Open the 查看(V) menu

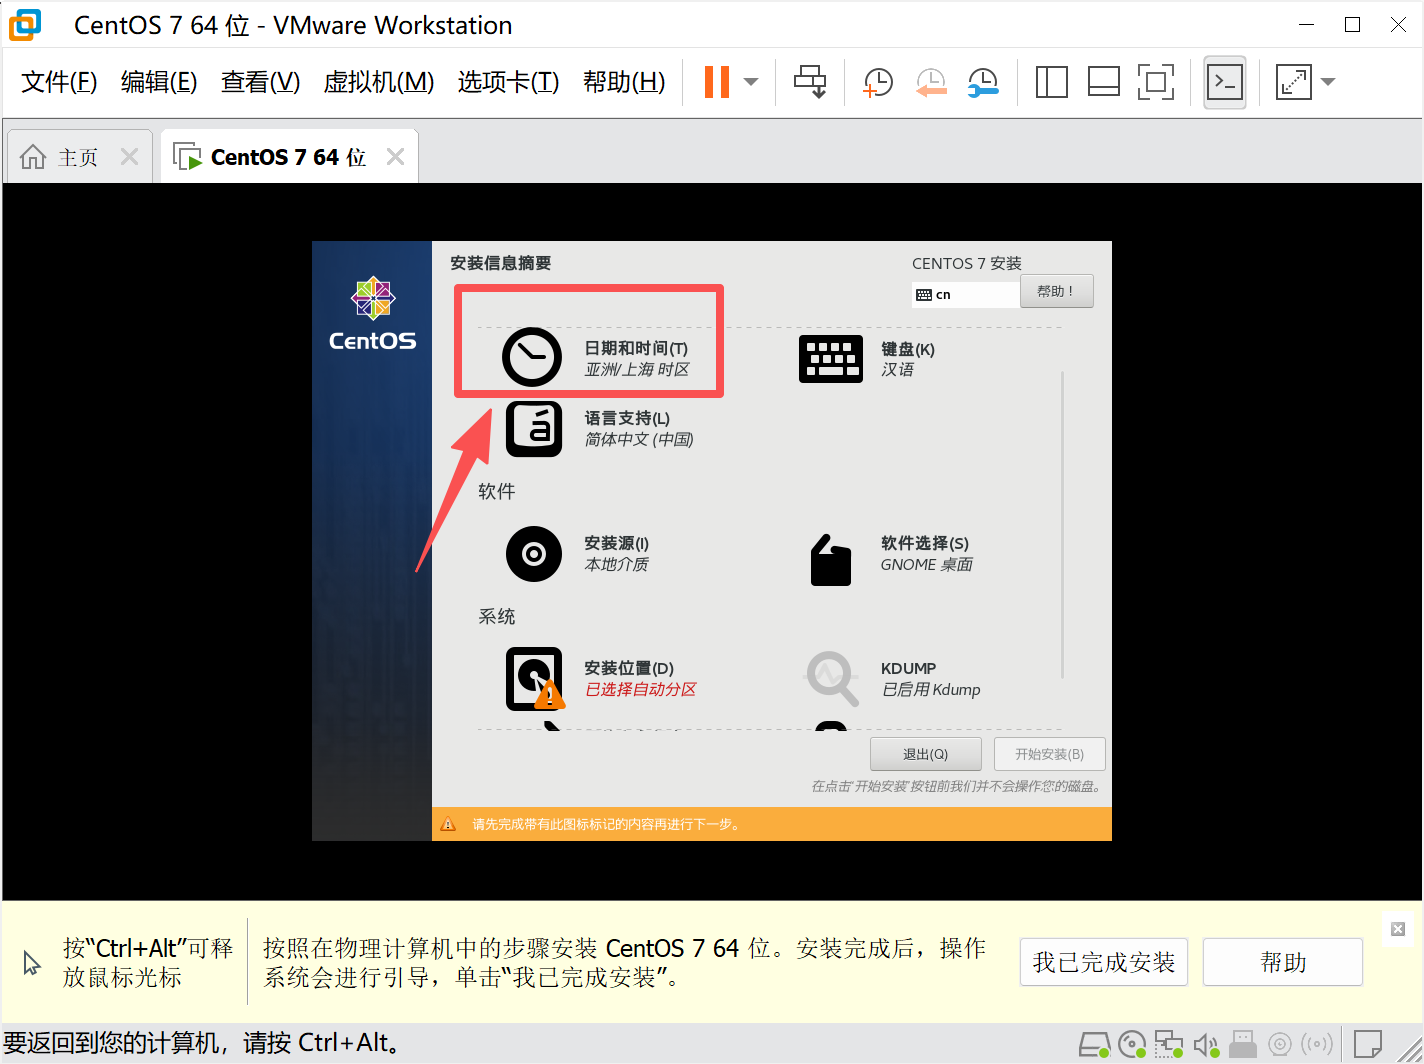coord(260,82)
